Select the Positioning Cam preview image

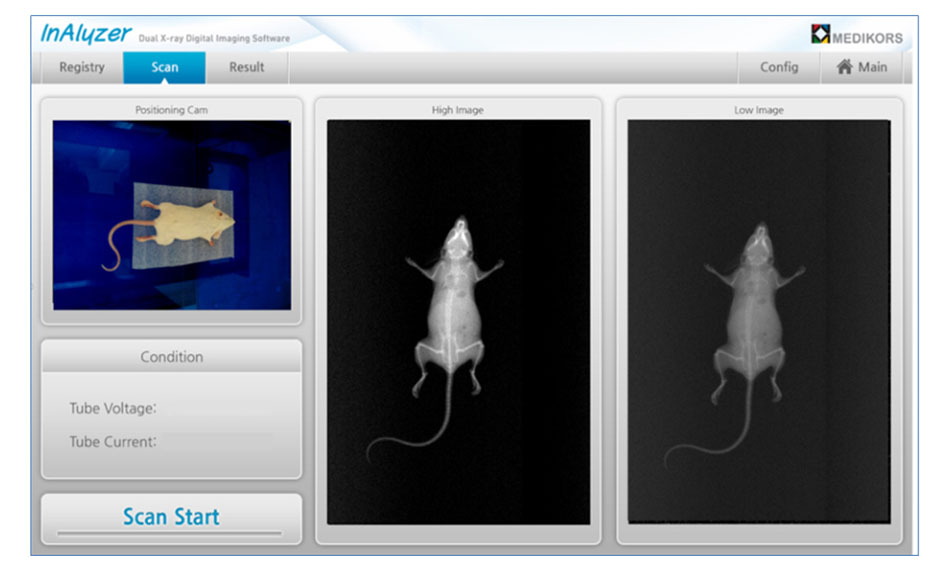(171, 215)
